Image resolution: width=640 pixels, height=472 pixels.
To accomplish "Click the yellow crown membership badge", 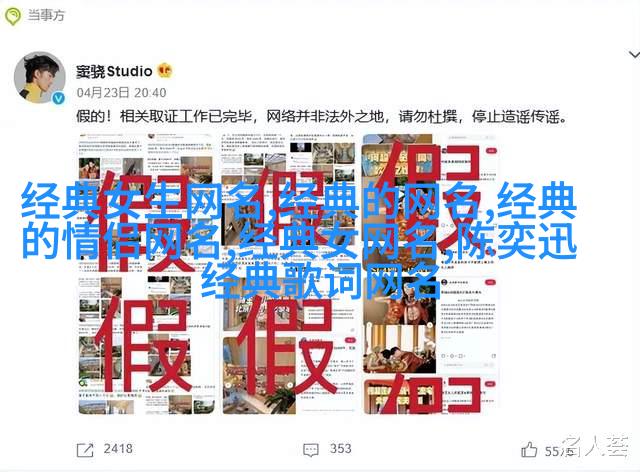I will pyautogui.click(x=165, y=71).
